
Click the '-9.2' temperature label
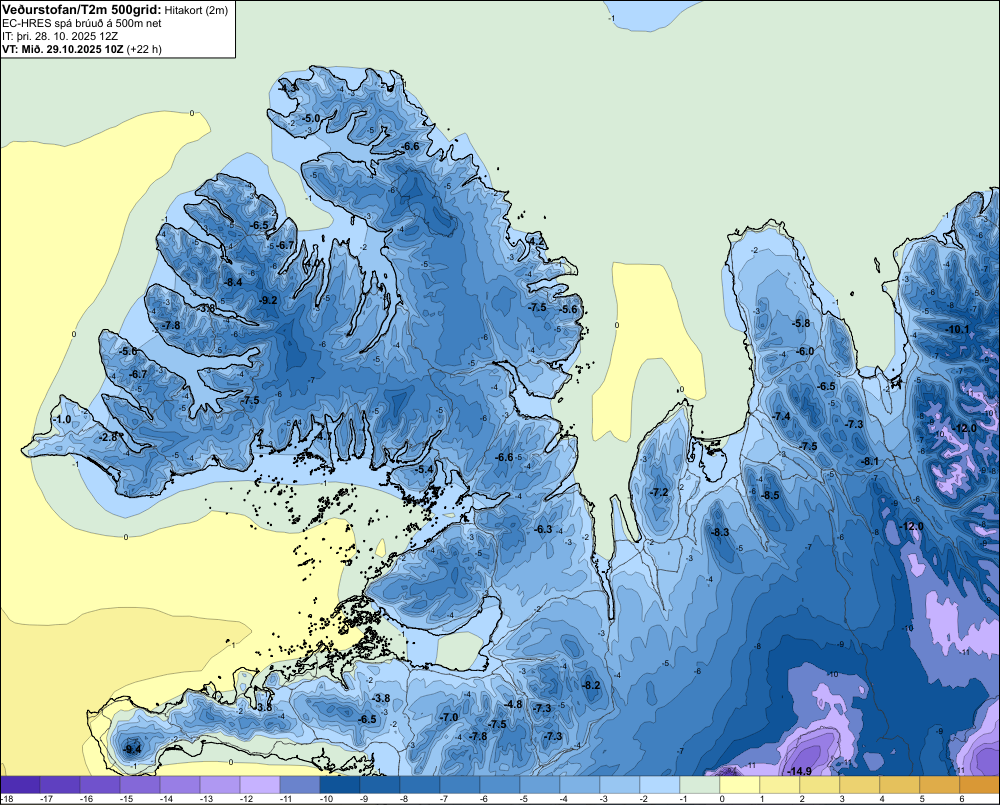[x=268, y=300]
